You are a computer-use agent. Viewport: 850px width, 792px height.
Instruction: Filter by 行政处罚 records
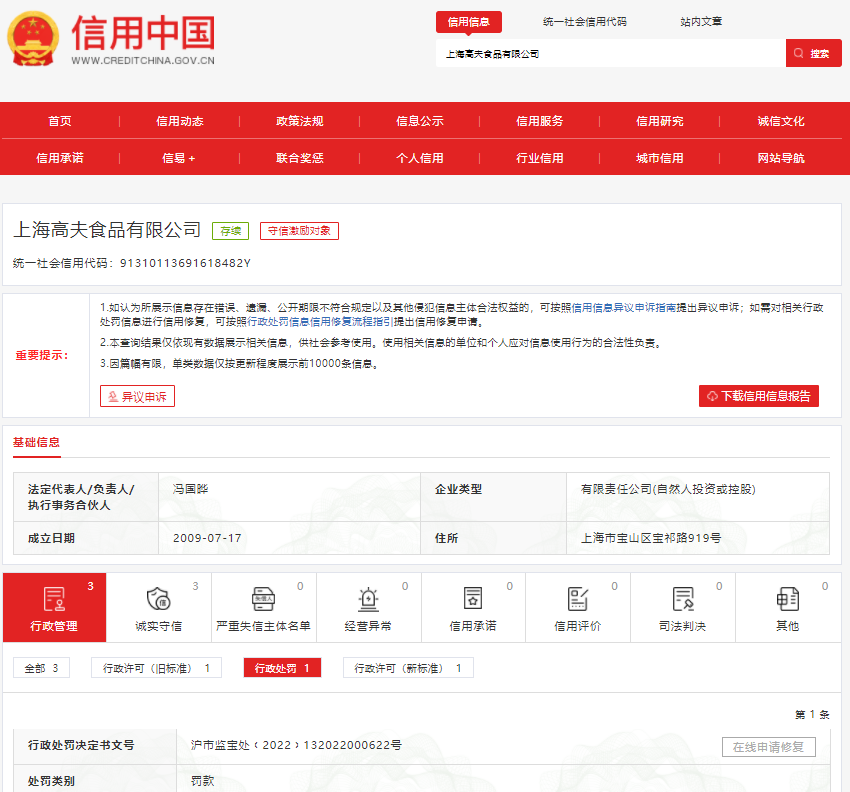(x=282, y=668)
